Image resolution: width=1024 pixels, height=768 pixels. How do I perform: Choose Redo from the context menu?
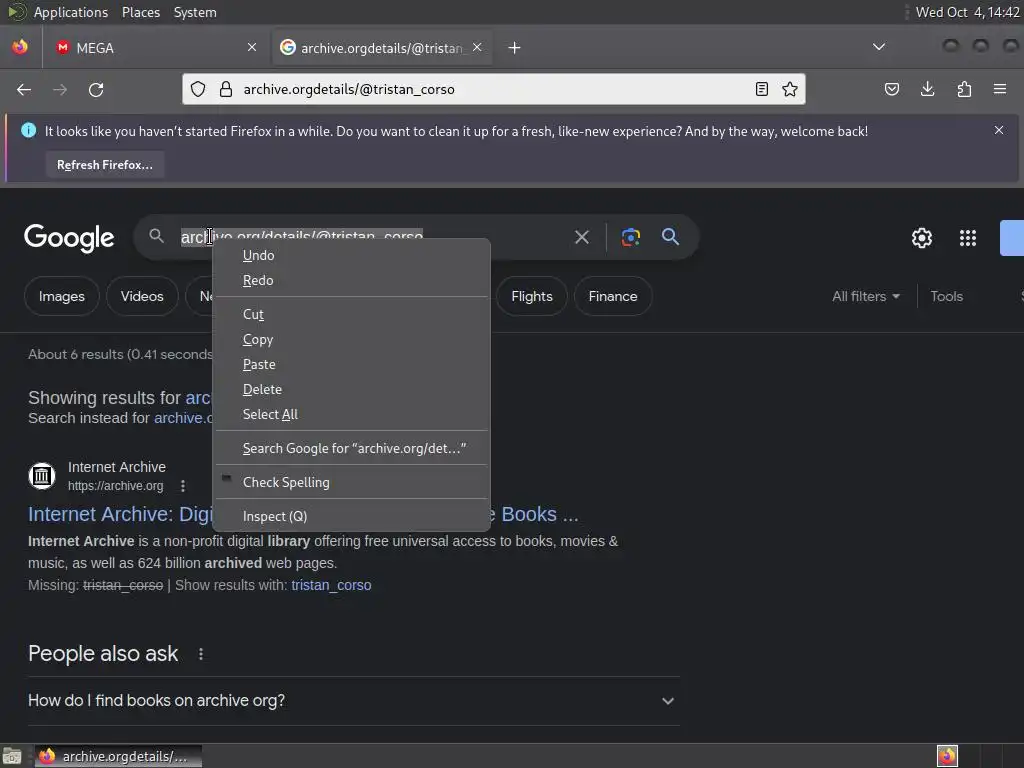point(351,280)
